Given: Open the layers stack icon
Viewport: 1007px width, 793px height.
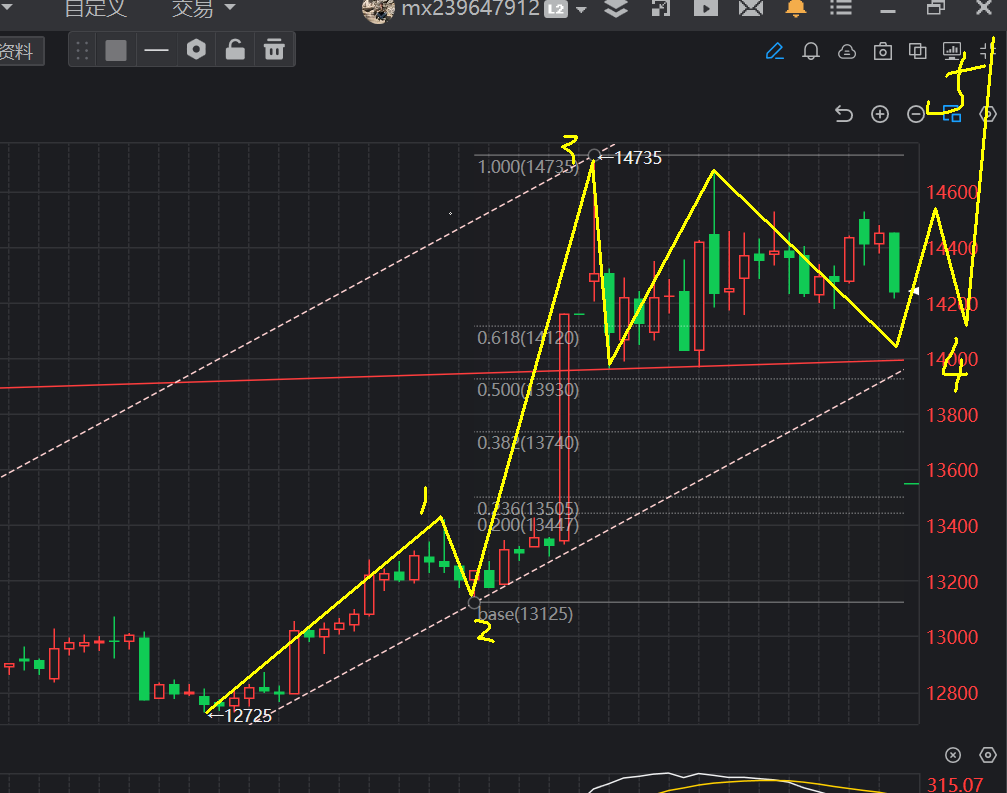Looking at the screenshot, I should (x=616, y=8).
